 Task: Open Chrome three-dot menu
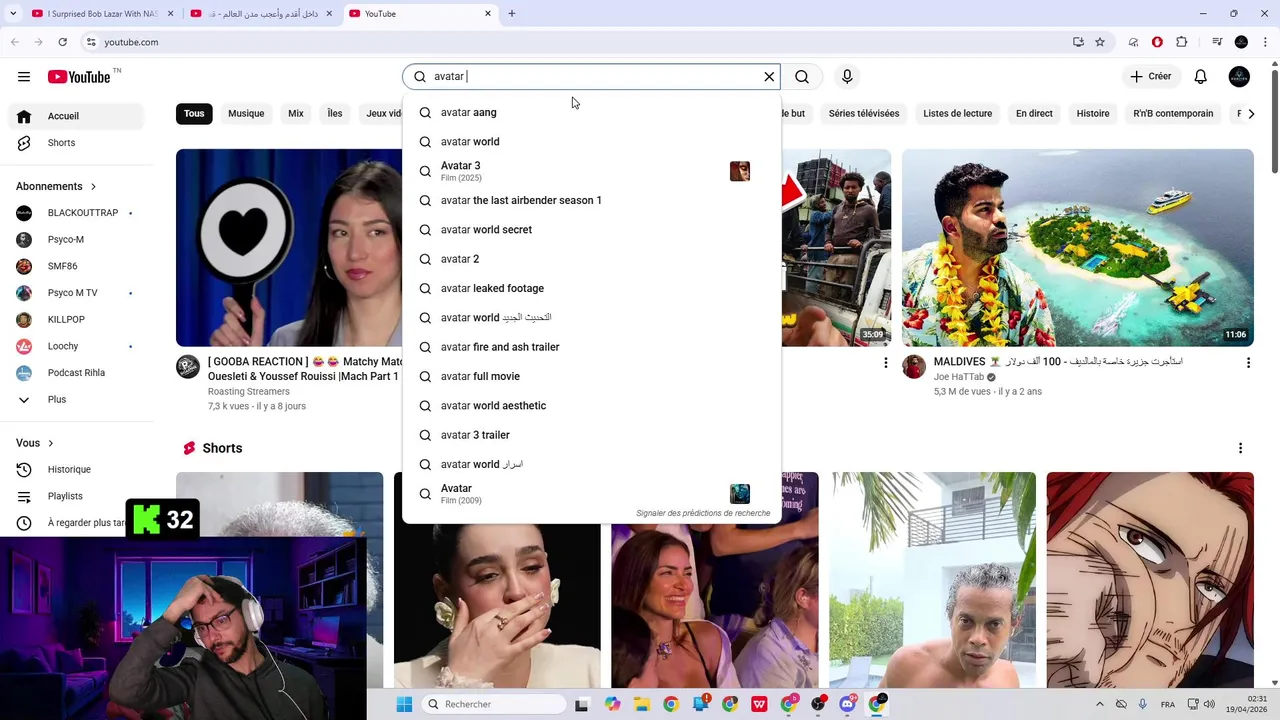pyautogui.click(x=1265, y=42)
